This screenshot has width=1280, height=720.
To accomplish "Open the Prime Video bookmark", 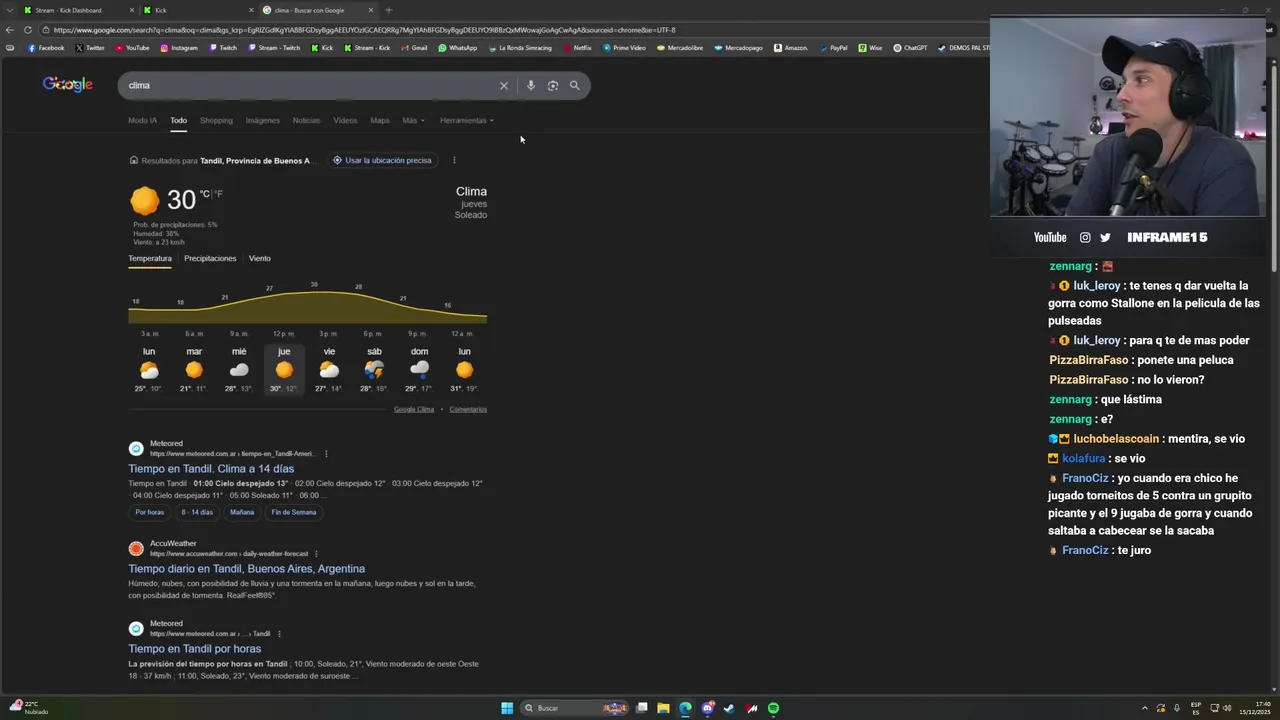I will 624,48.
